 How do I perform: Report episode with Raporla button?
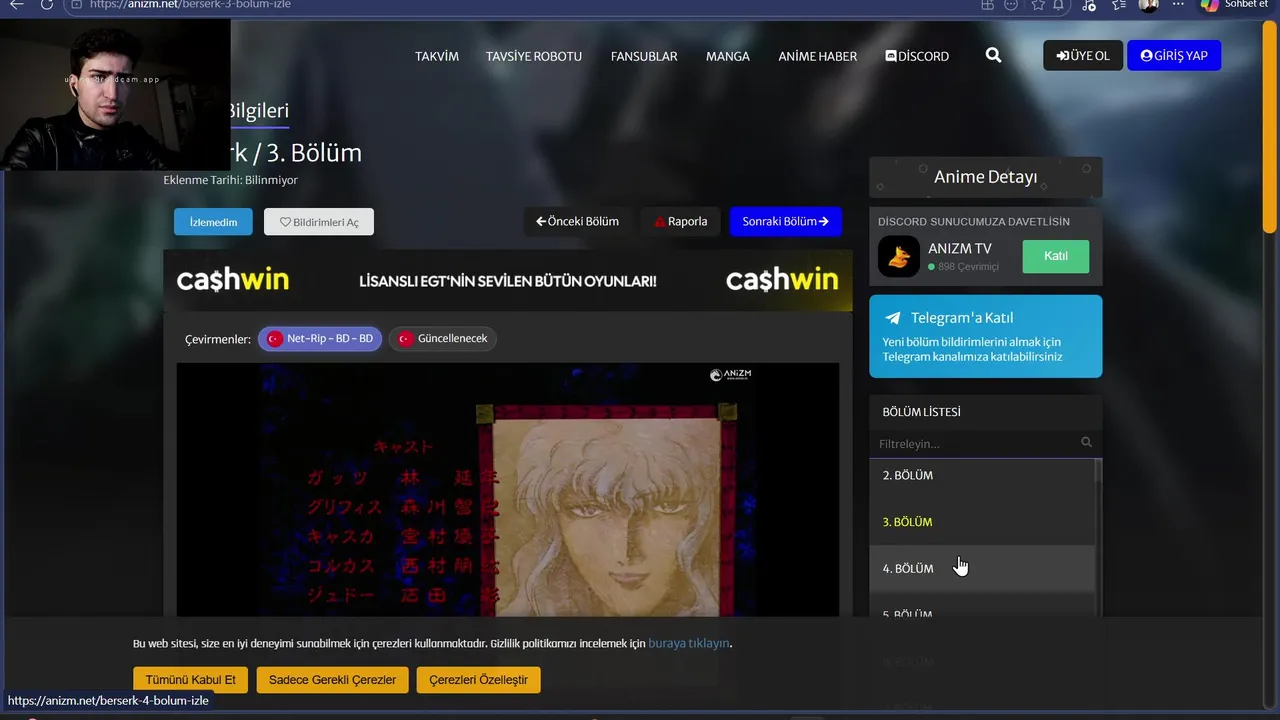pos(680,221)
